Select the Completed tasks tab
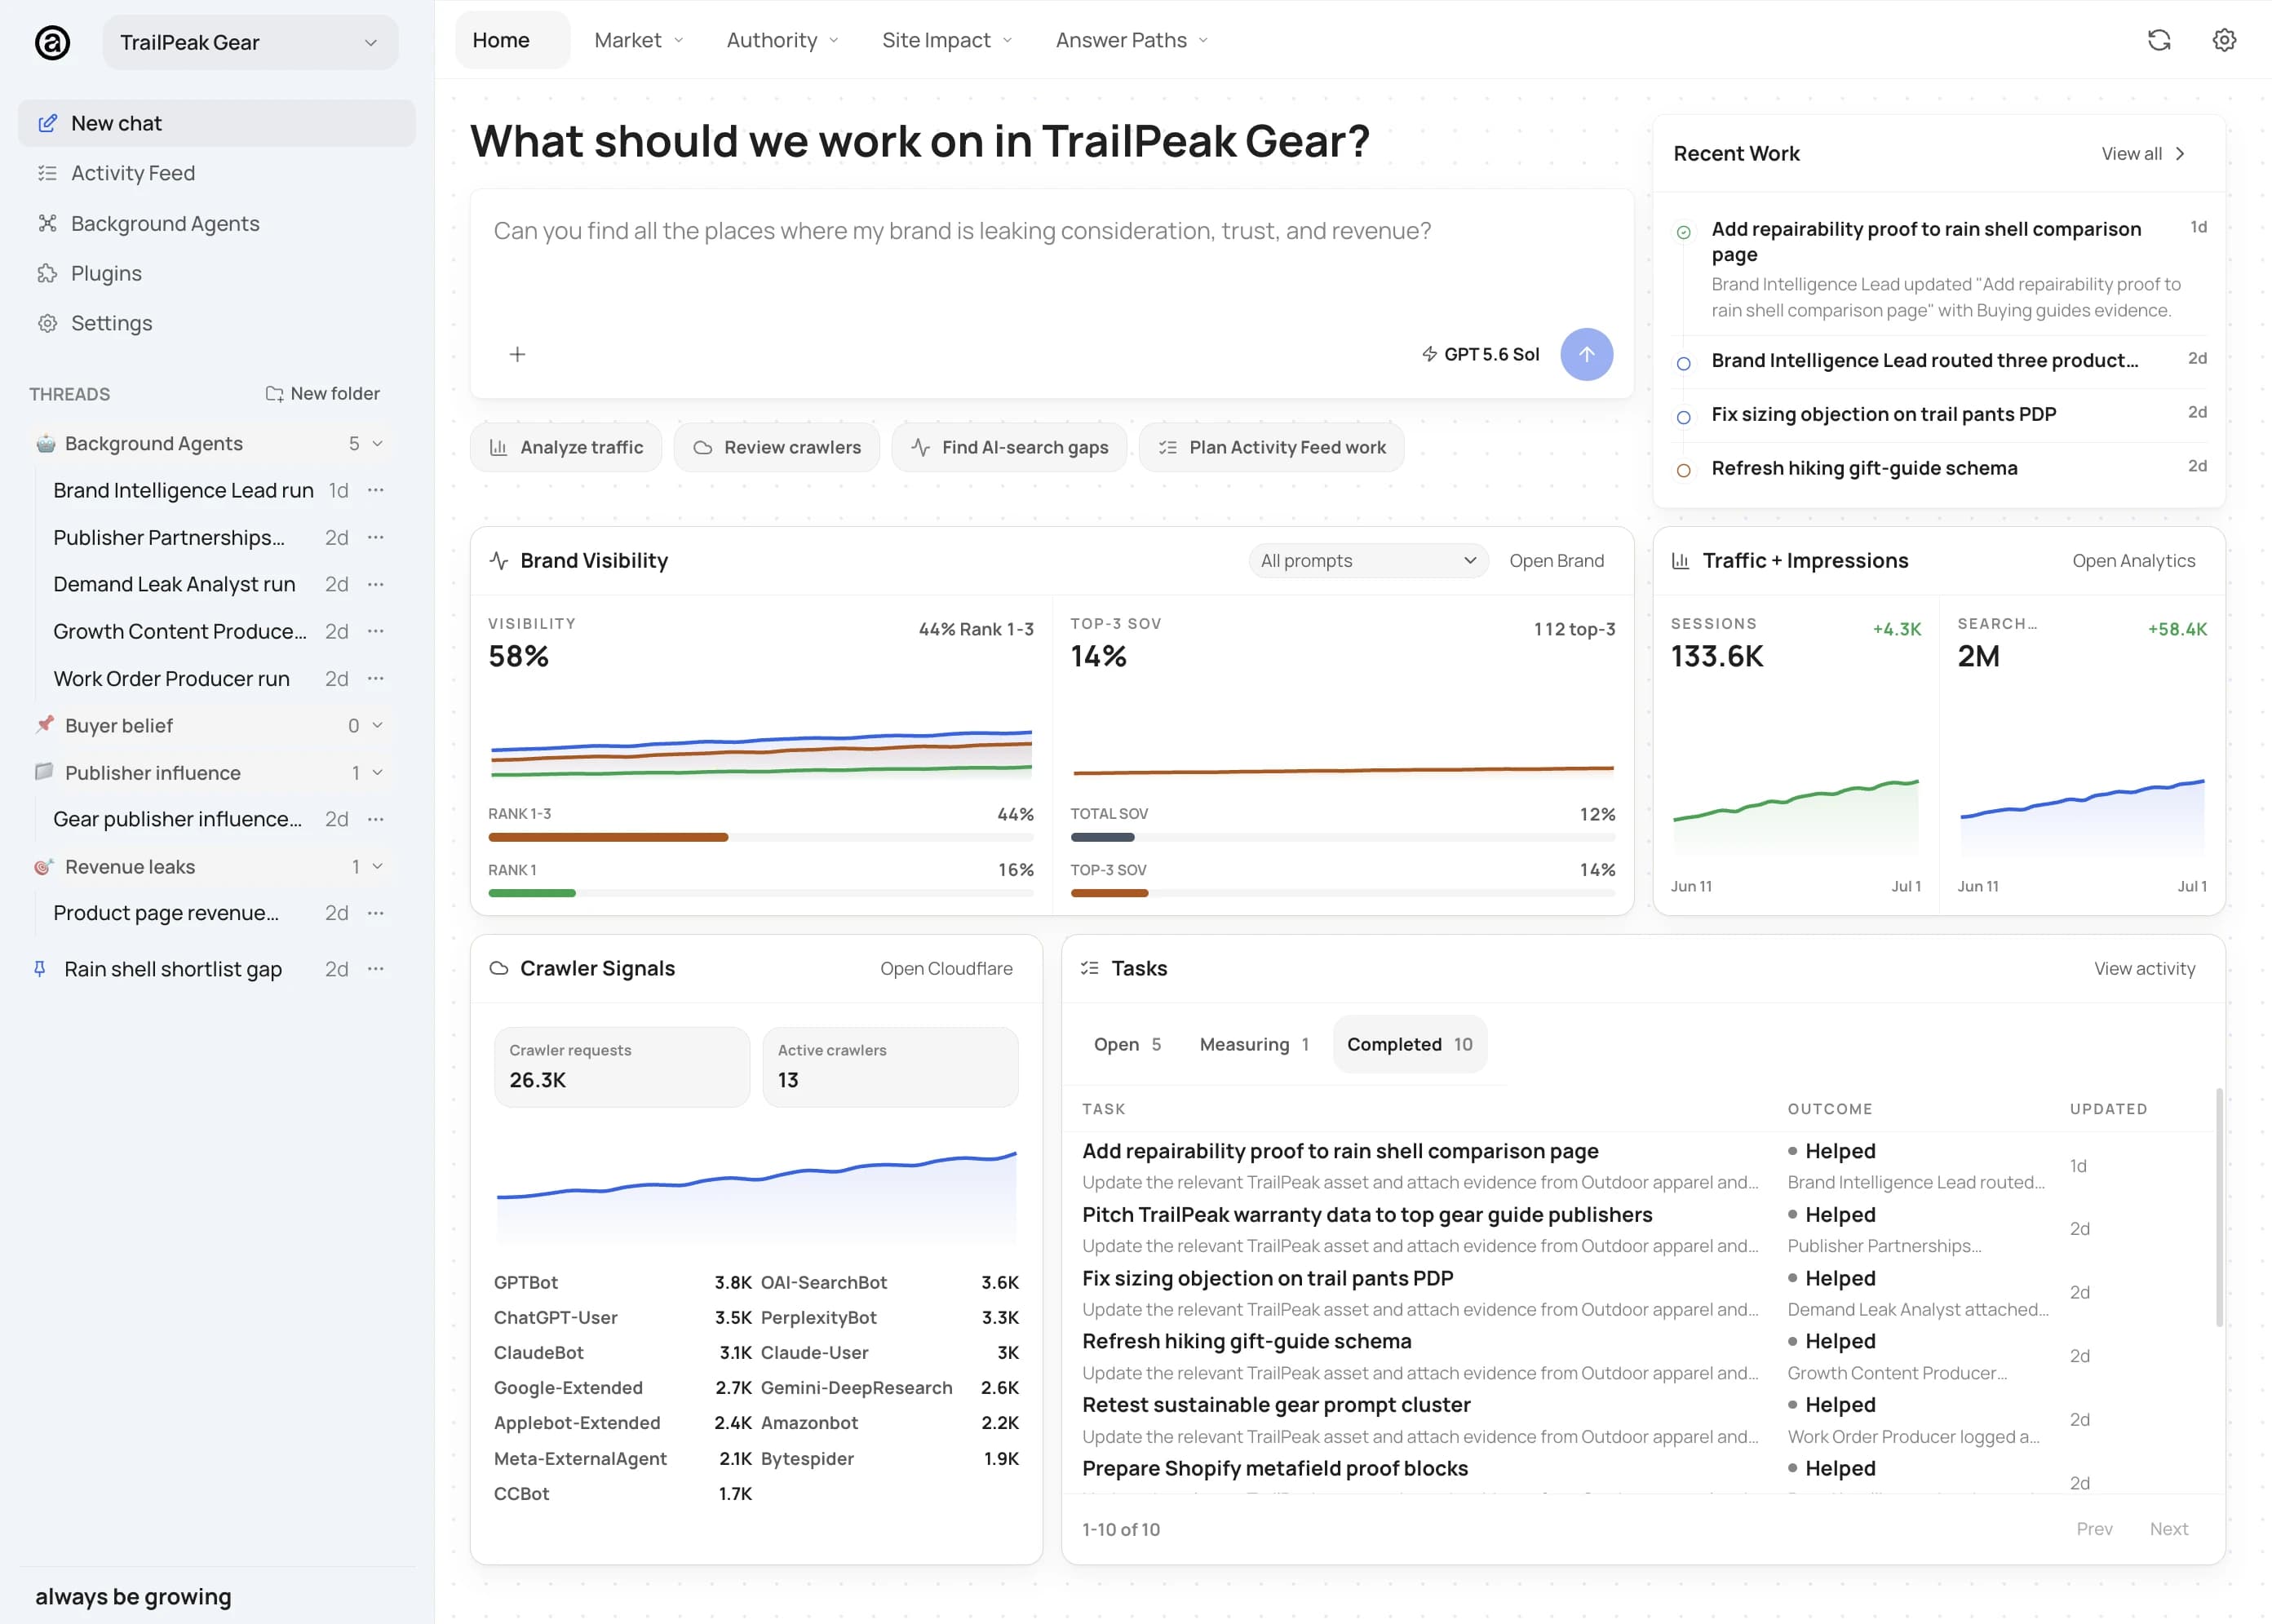The image size is (2272, 1624). click(x=1410, y=1044)
